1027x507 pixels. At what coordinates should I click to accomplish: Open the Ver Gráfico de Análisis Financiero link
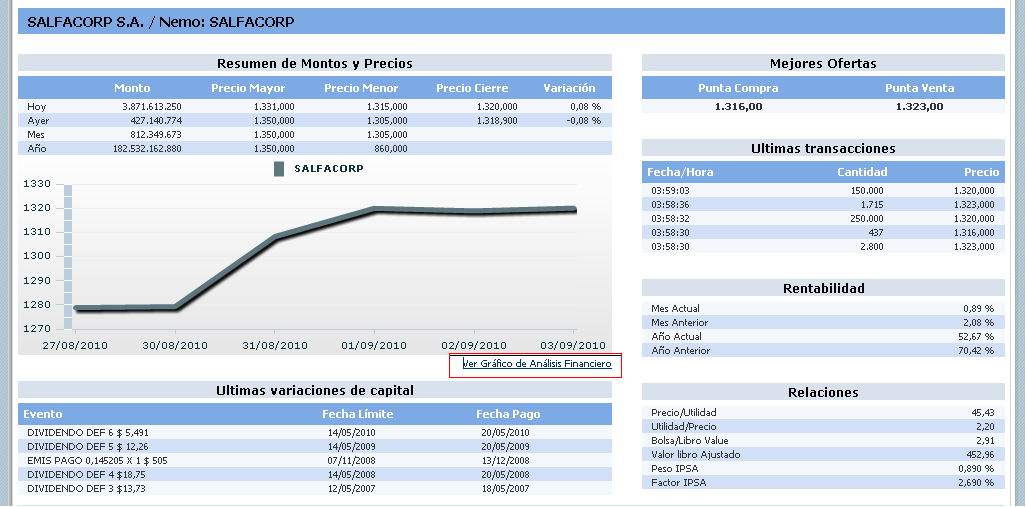point(536,364)
